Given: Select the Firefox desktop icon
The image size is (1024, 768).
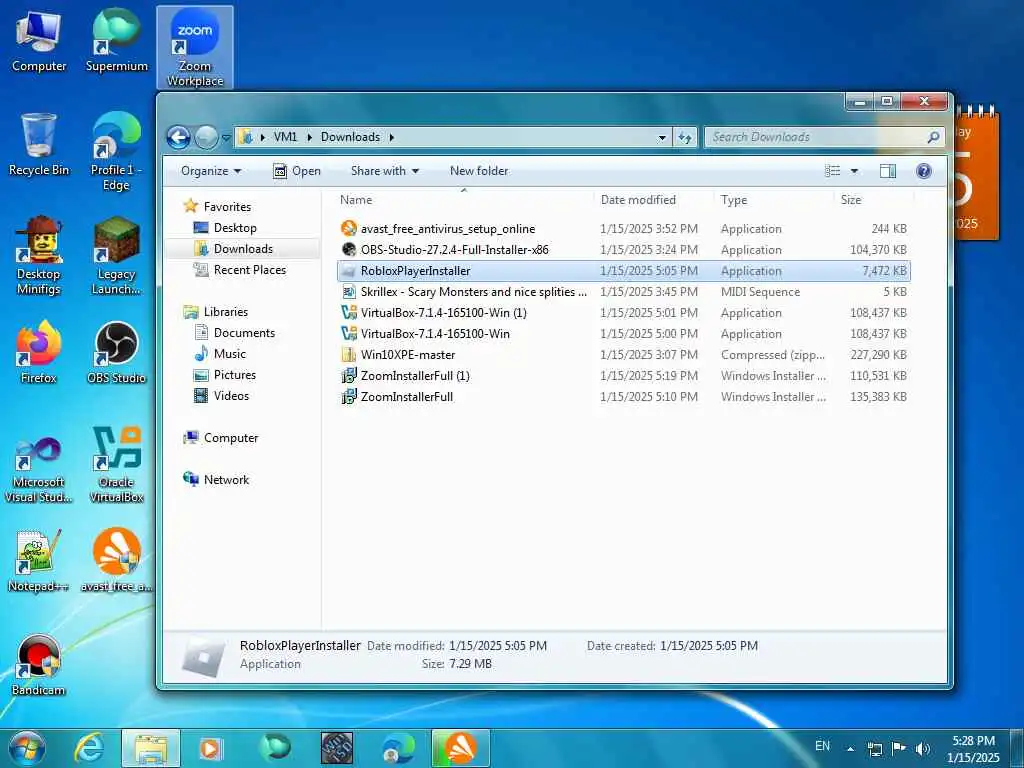Looking at the screenshot, I should tap(39, 353).
